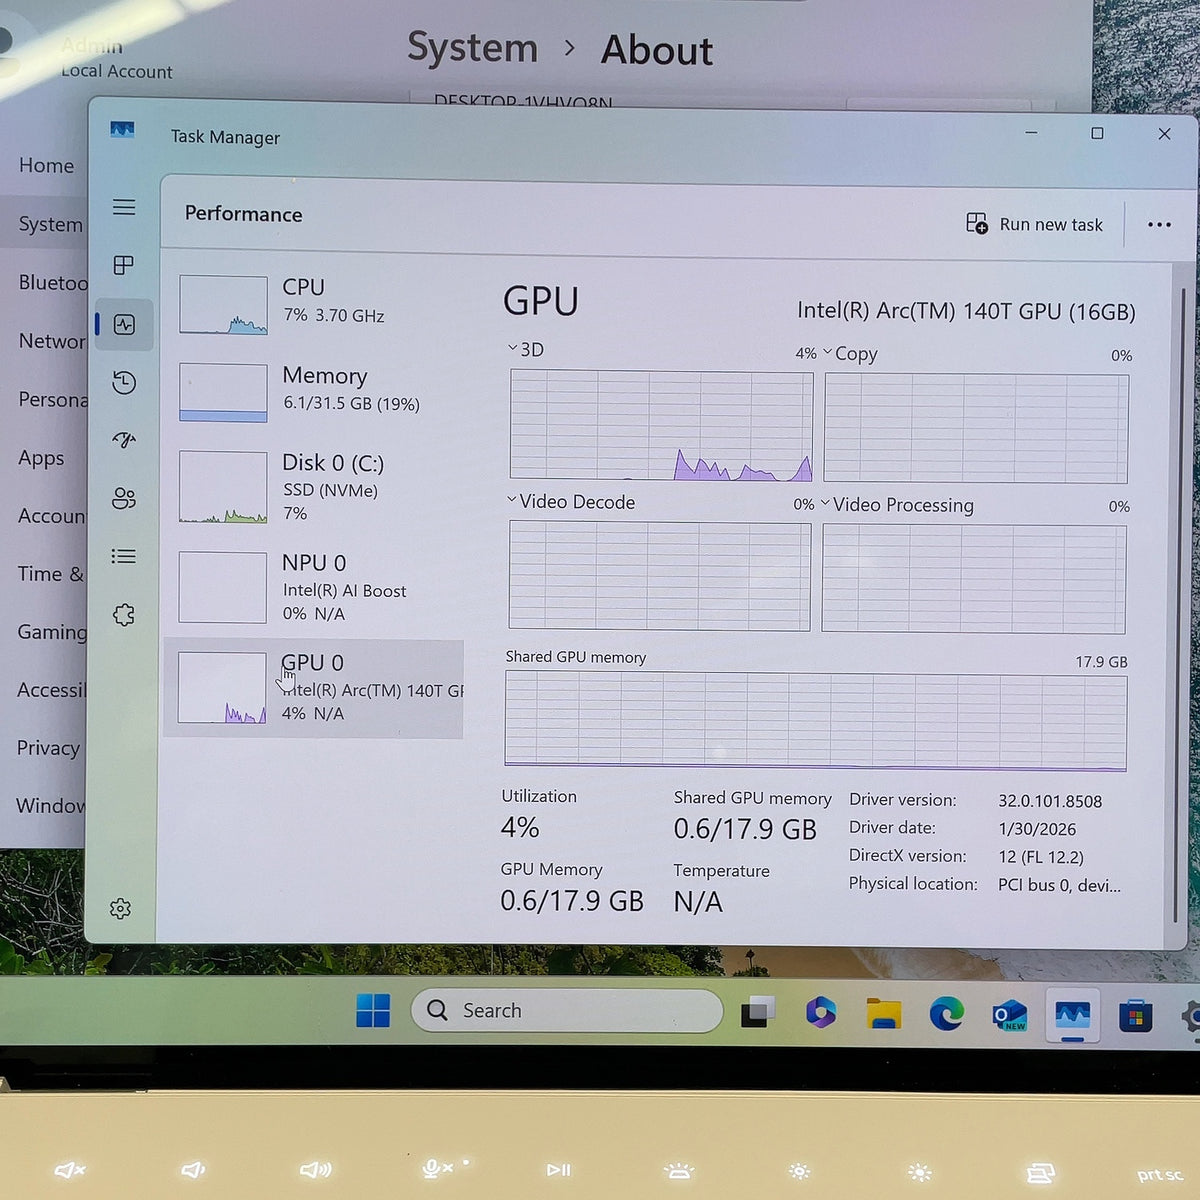Open Privacy in the Settings sidebar
This screenshot has height=1200, width=1200.
click(x=48, y=748)
